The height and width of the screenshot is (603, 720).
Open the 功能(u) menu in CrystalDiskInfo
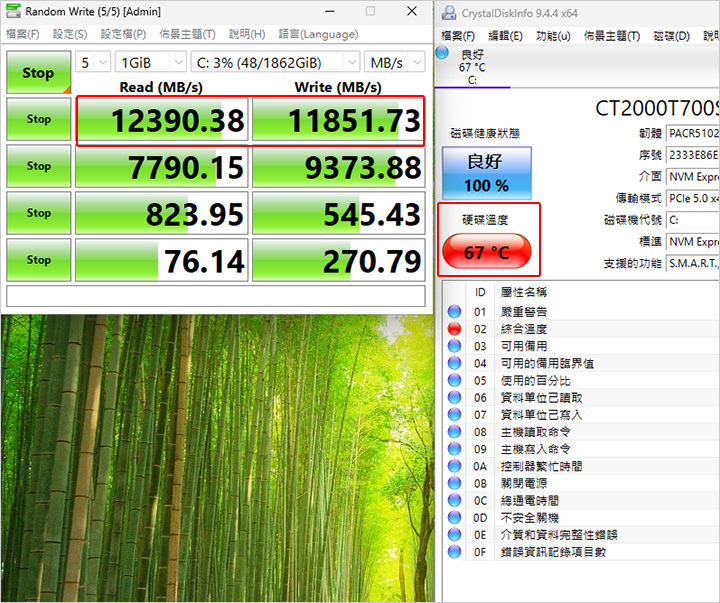[x=553, y=36]
